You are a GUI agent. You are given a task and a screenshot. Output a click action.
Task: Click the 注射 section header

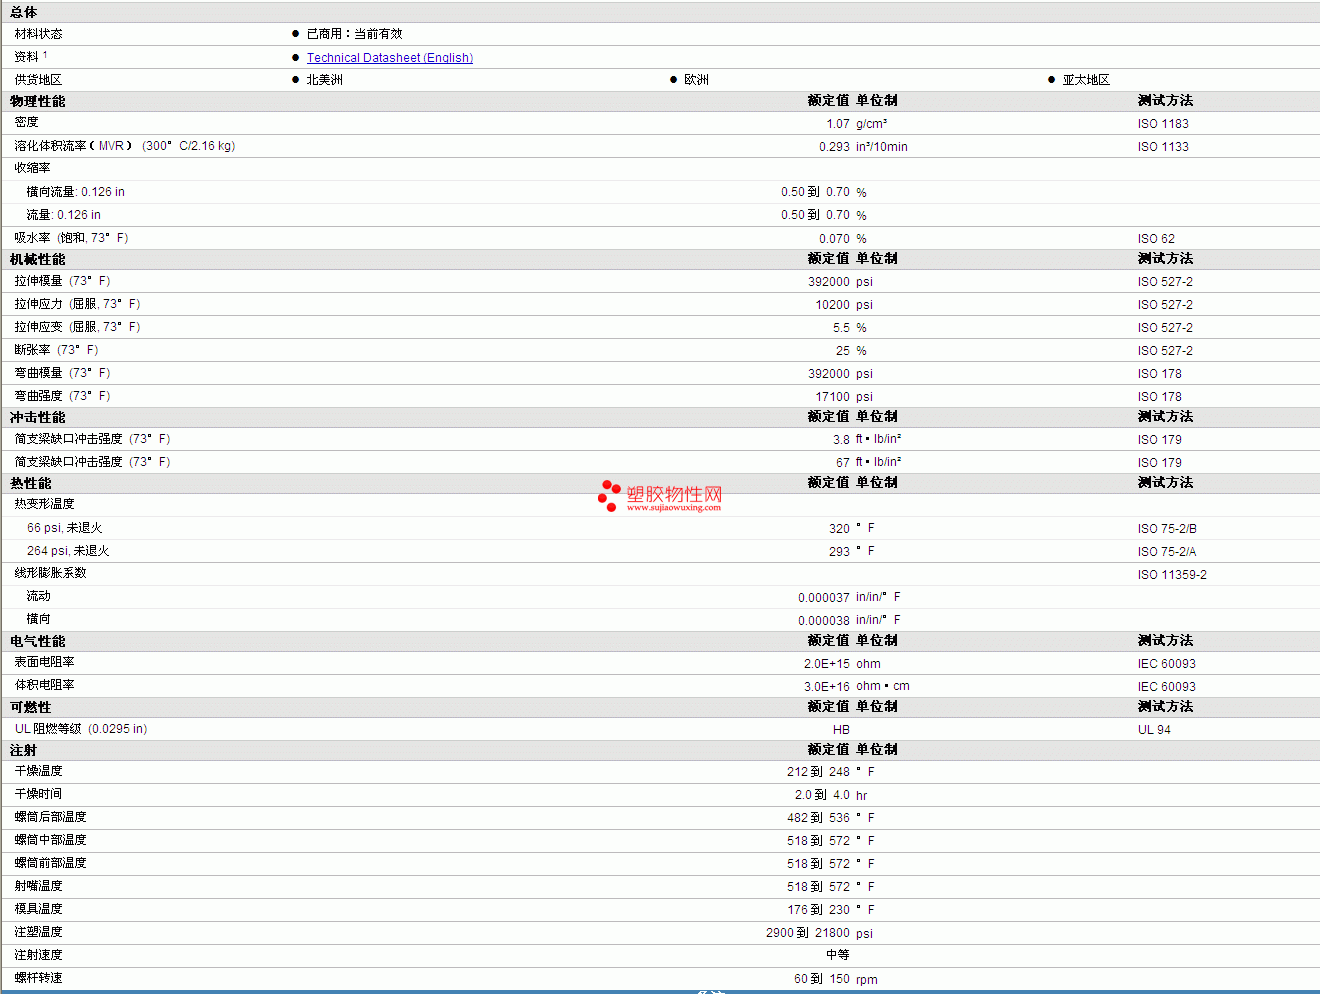tap(24, 750)
